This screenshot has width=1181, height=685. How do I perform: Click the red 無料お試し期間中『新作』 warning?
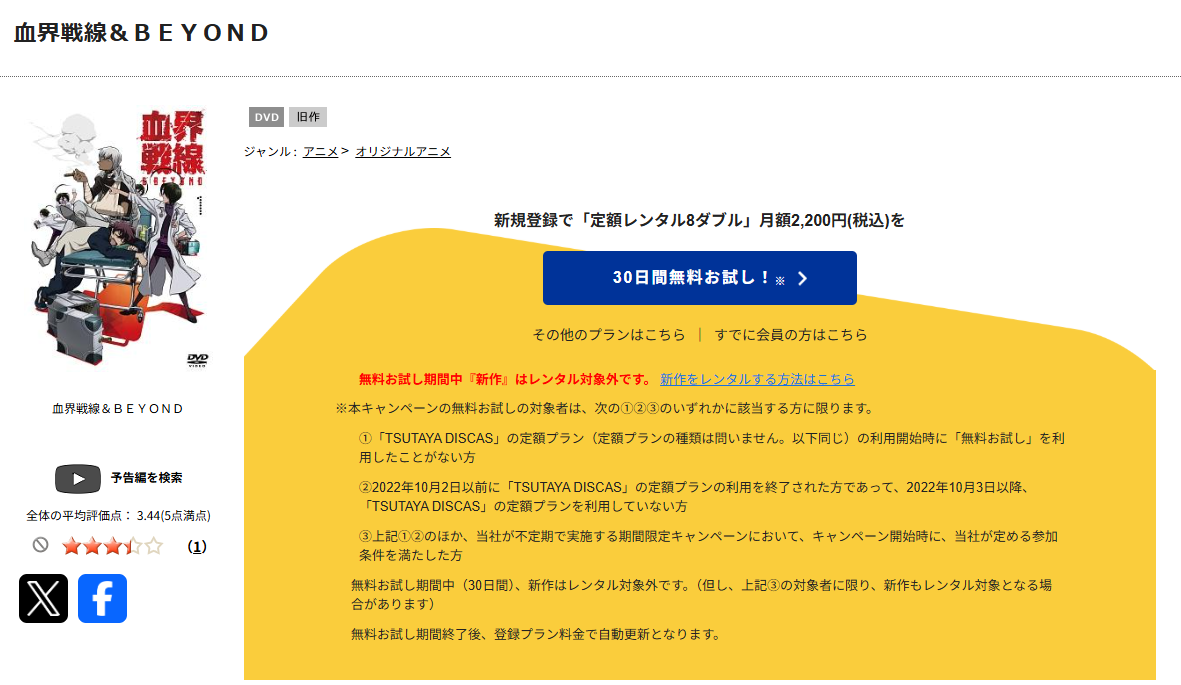pyautogui.click(x=505, y=379)
